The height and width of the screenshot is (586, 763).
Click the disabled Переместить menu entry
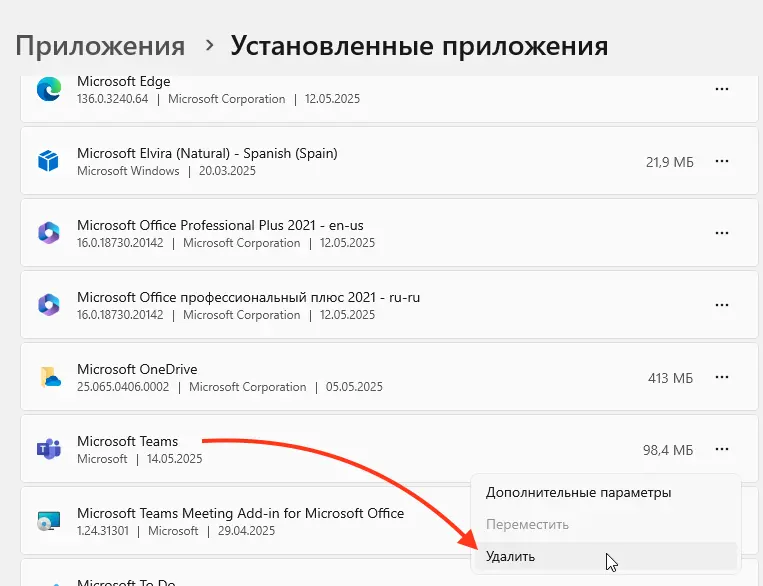tap(605, 525)
